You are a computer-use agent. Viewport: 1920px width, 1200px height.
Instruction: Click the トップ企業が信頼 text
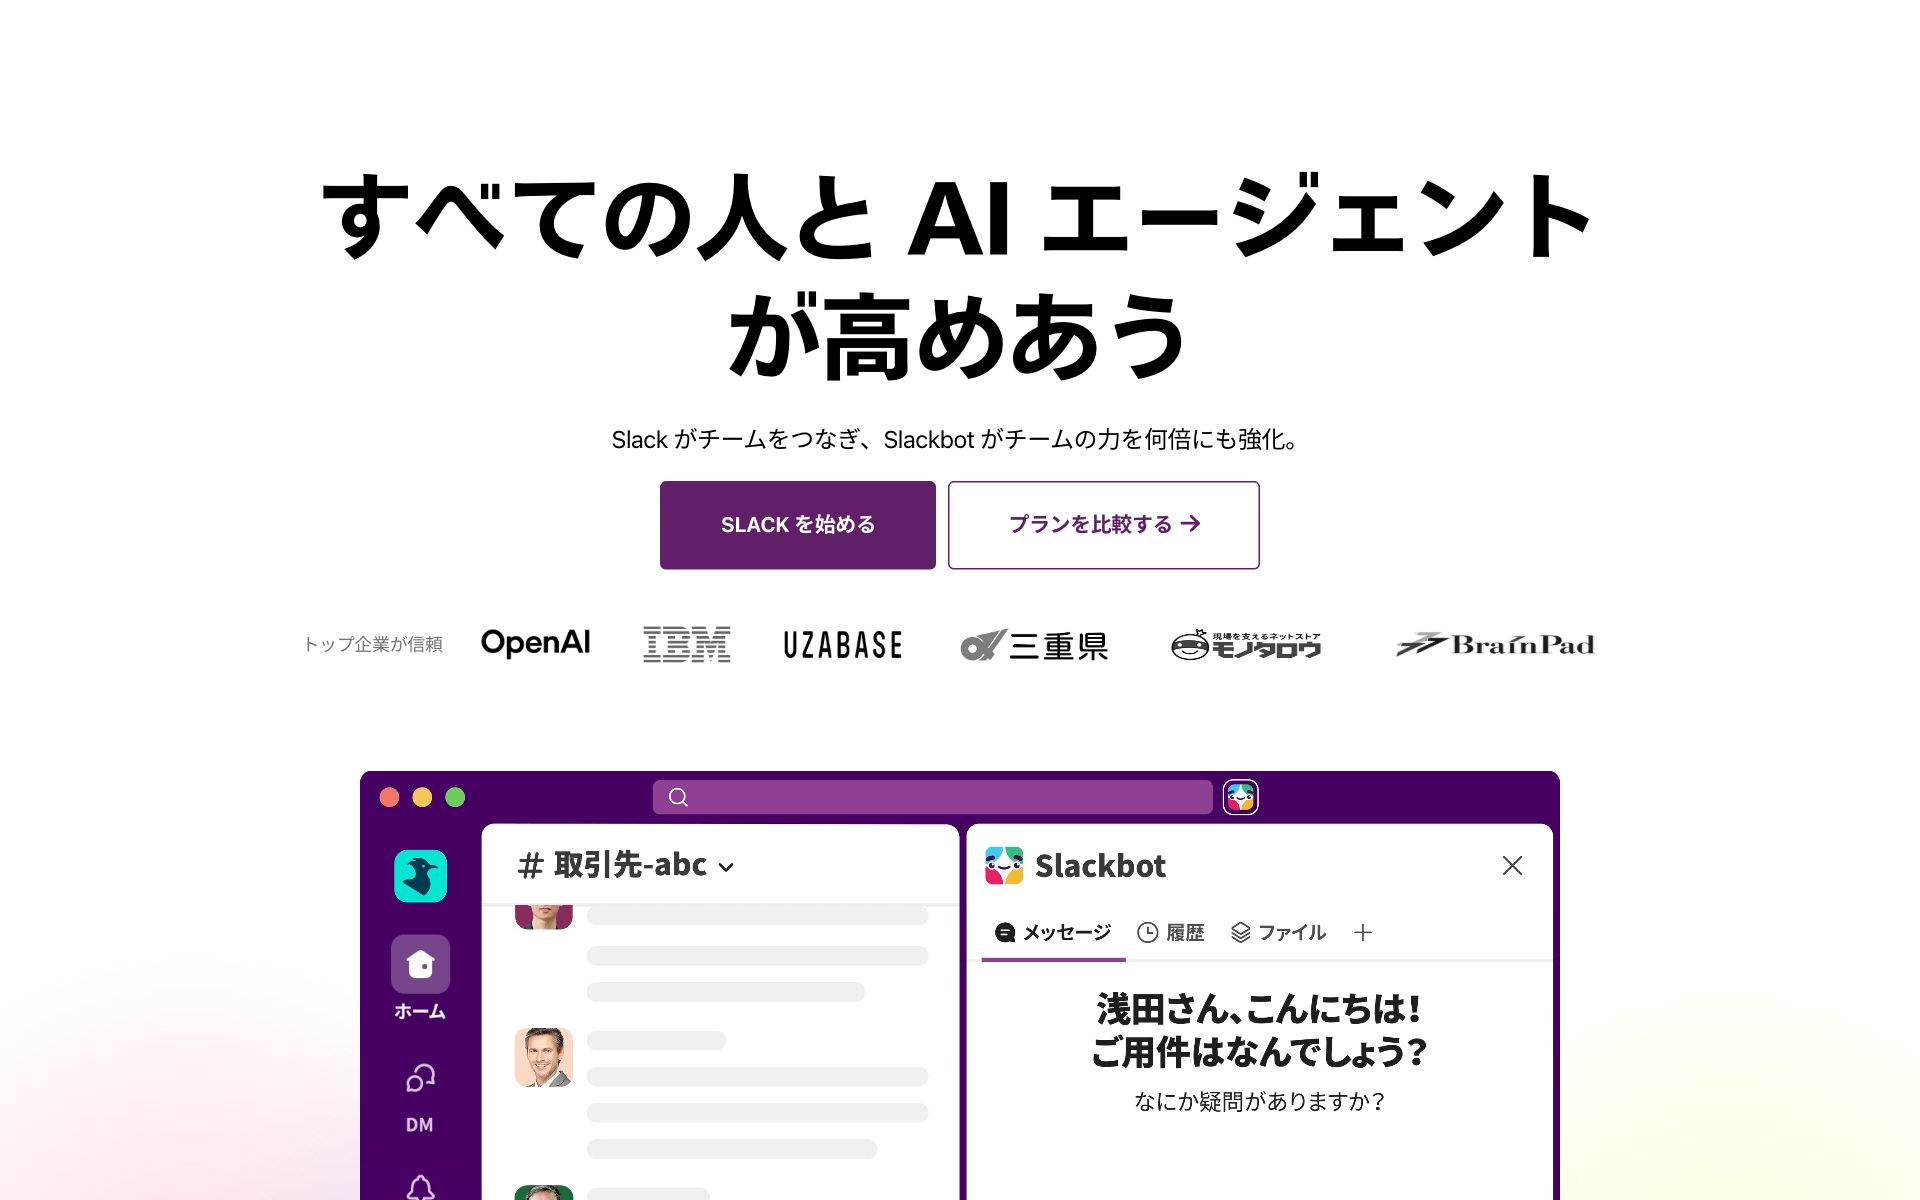(x=373, y=645)
